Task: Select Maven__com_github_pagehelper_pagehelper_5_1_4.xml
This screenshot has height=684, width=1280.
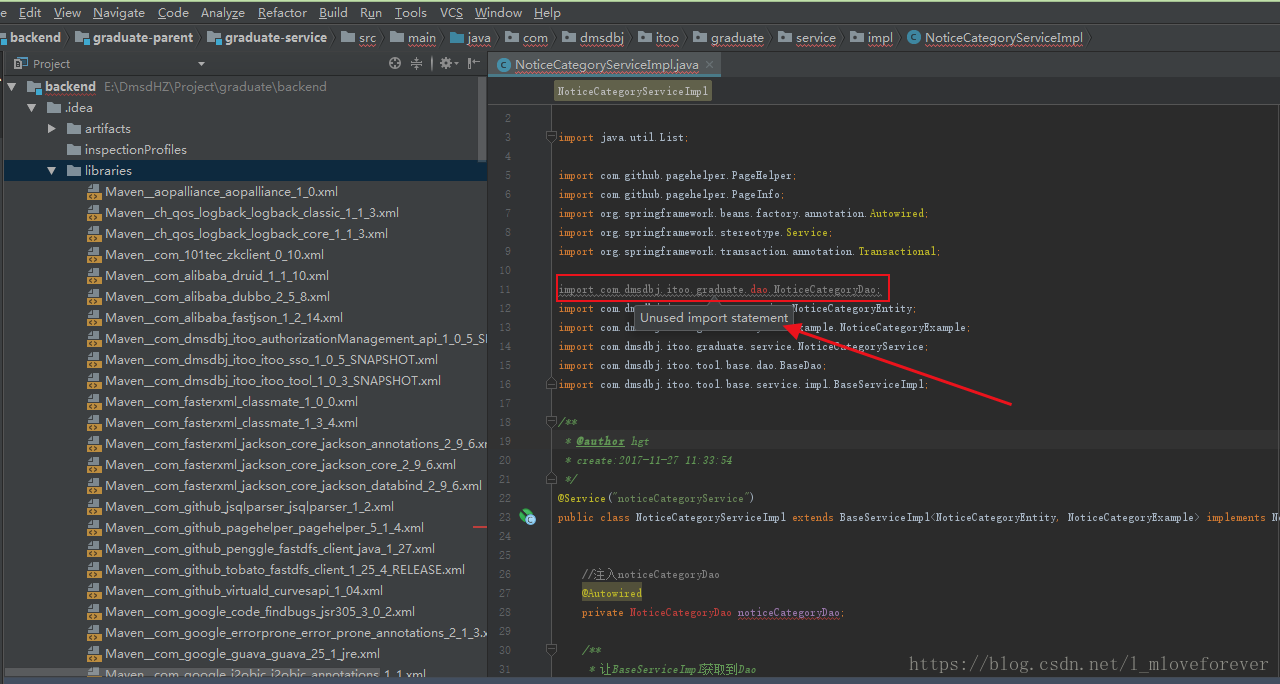Action: [x=264, y=528]
